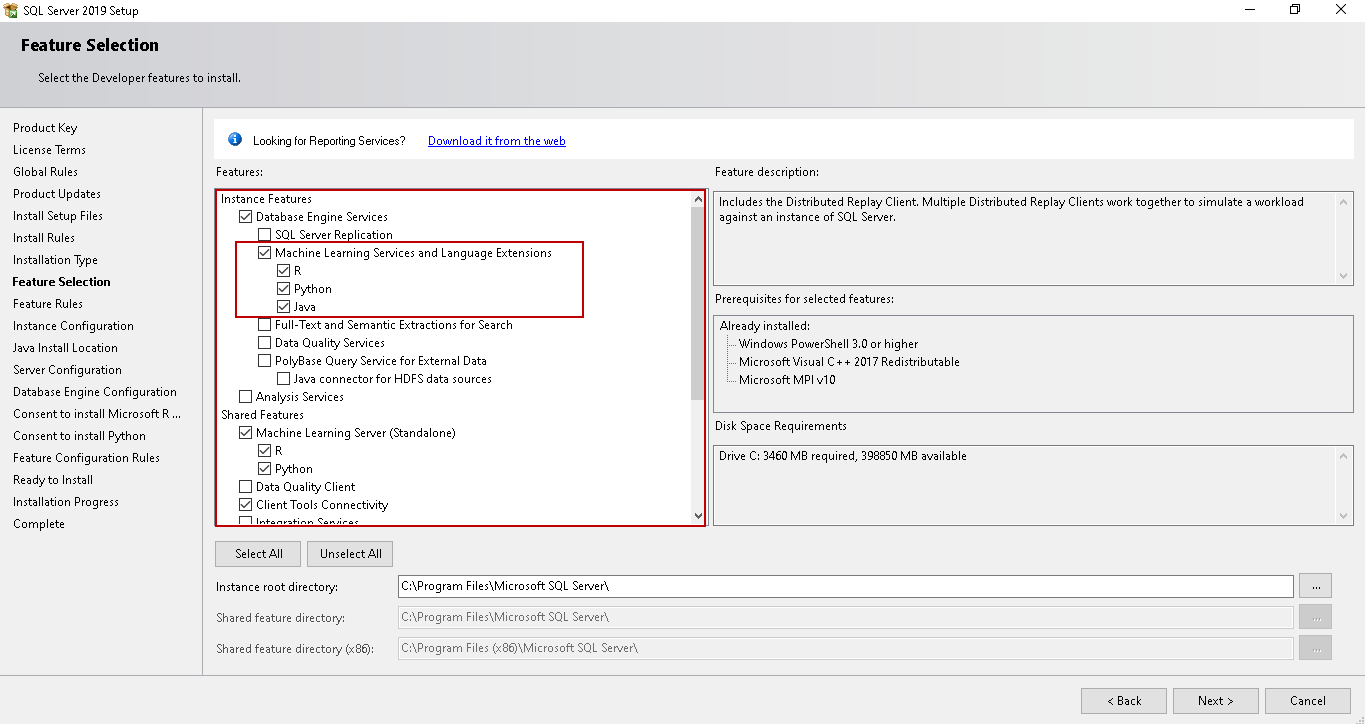Click the 'Server Configuration' sidebar step
This screenshot has width=1365, height=724.
click(67, 370)
